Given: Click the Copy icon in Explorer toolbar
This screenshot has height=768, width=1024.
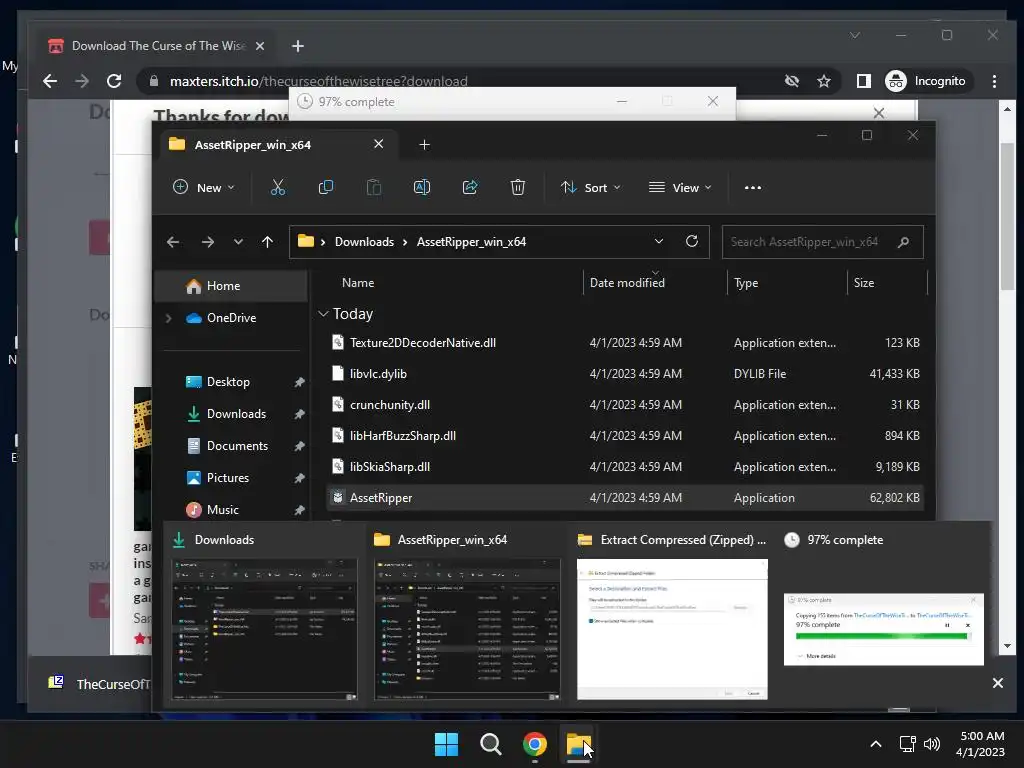Looking at the screenshot, I should pyautogui.click(x=325, y=187).
